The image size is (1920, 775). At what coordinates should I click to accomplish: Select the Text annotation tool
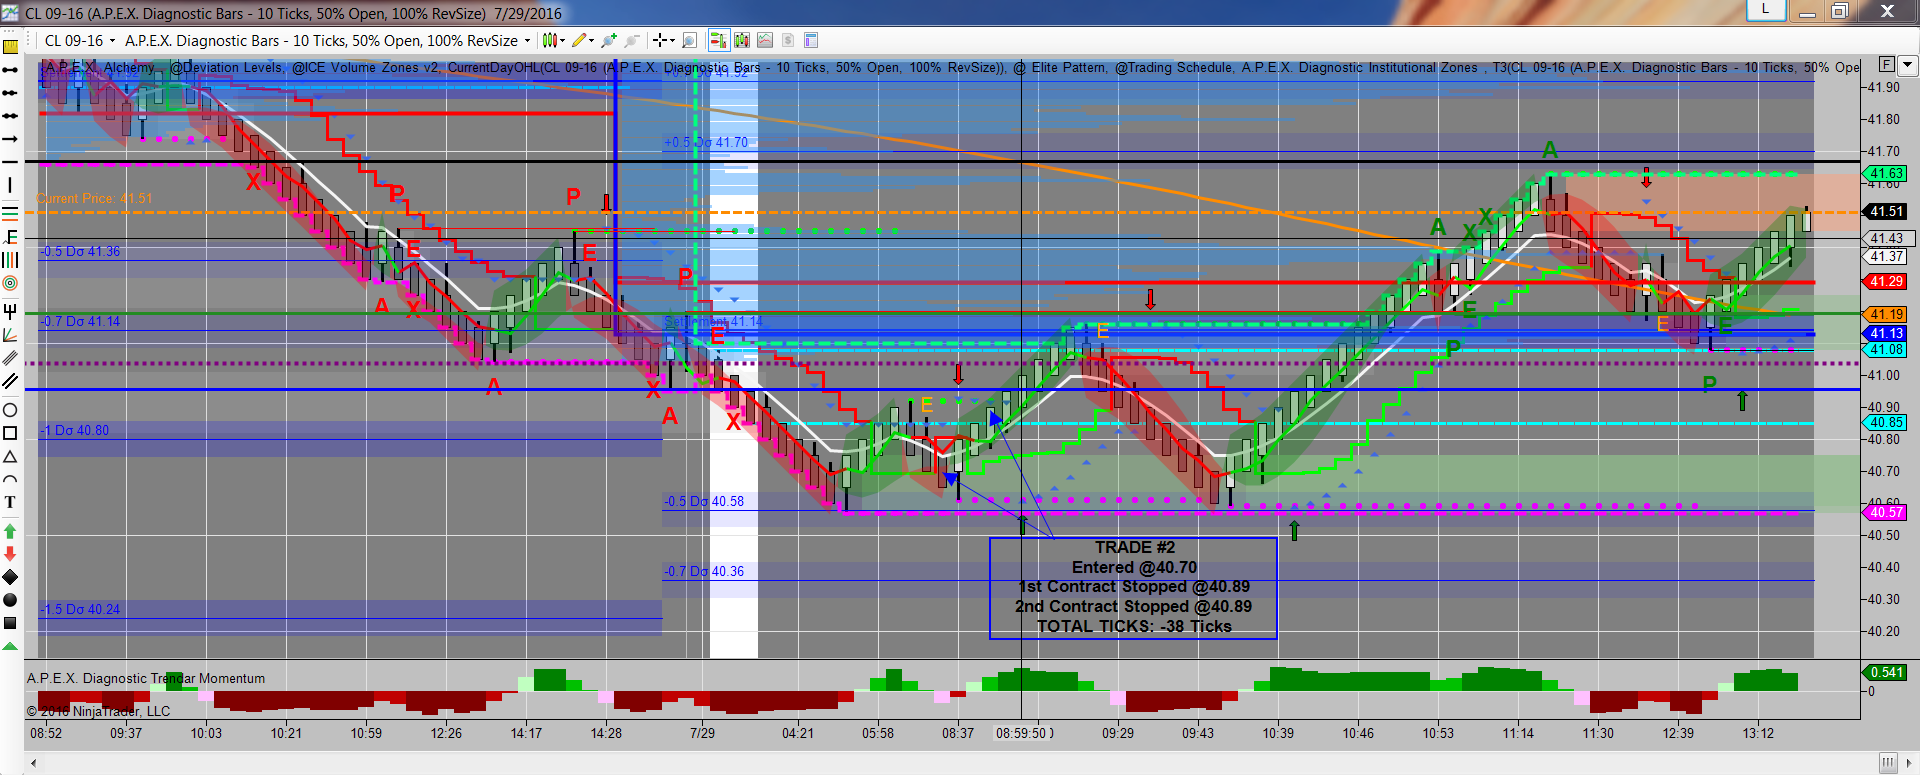10,502
